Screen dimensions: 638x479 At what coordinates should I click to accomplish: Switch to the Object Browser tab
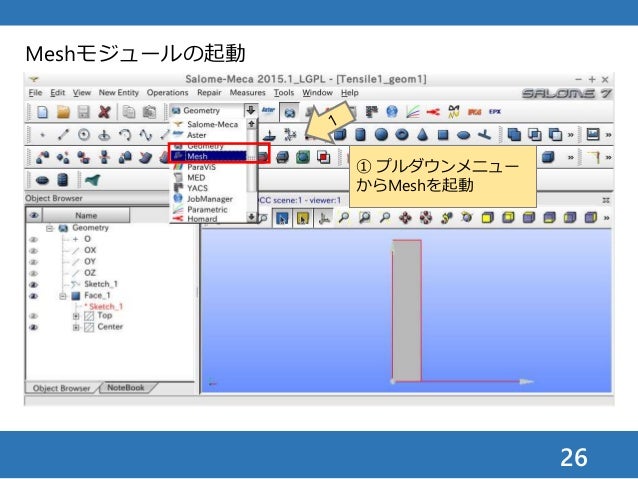pos(61,388)
